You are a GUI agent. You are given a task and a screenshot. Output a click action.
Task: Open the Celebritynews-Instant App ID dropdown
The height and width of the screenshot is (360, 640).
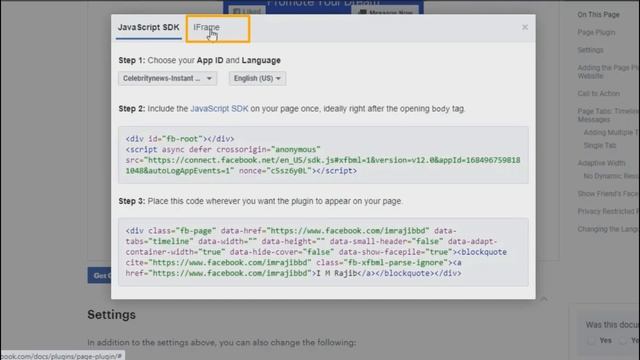(167, 78)
